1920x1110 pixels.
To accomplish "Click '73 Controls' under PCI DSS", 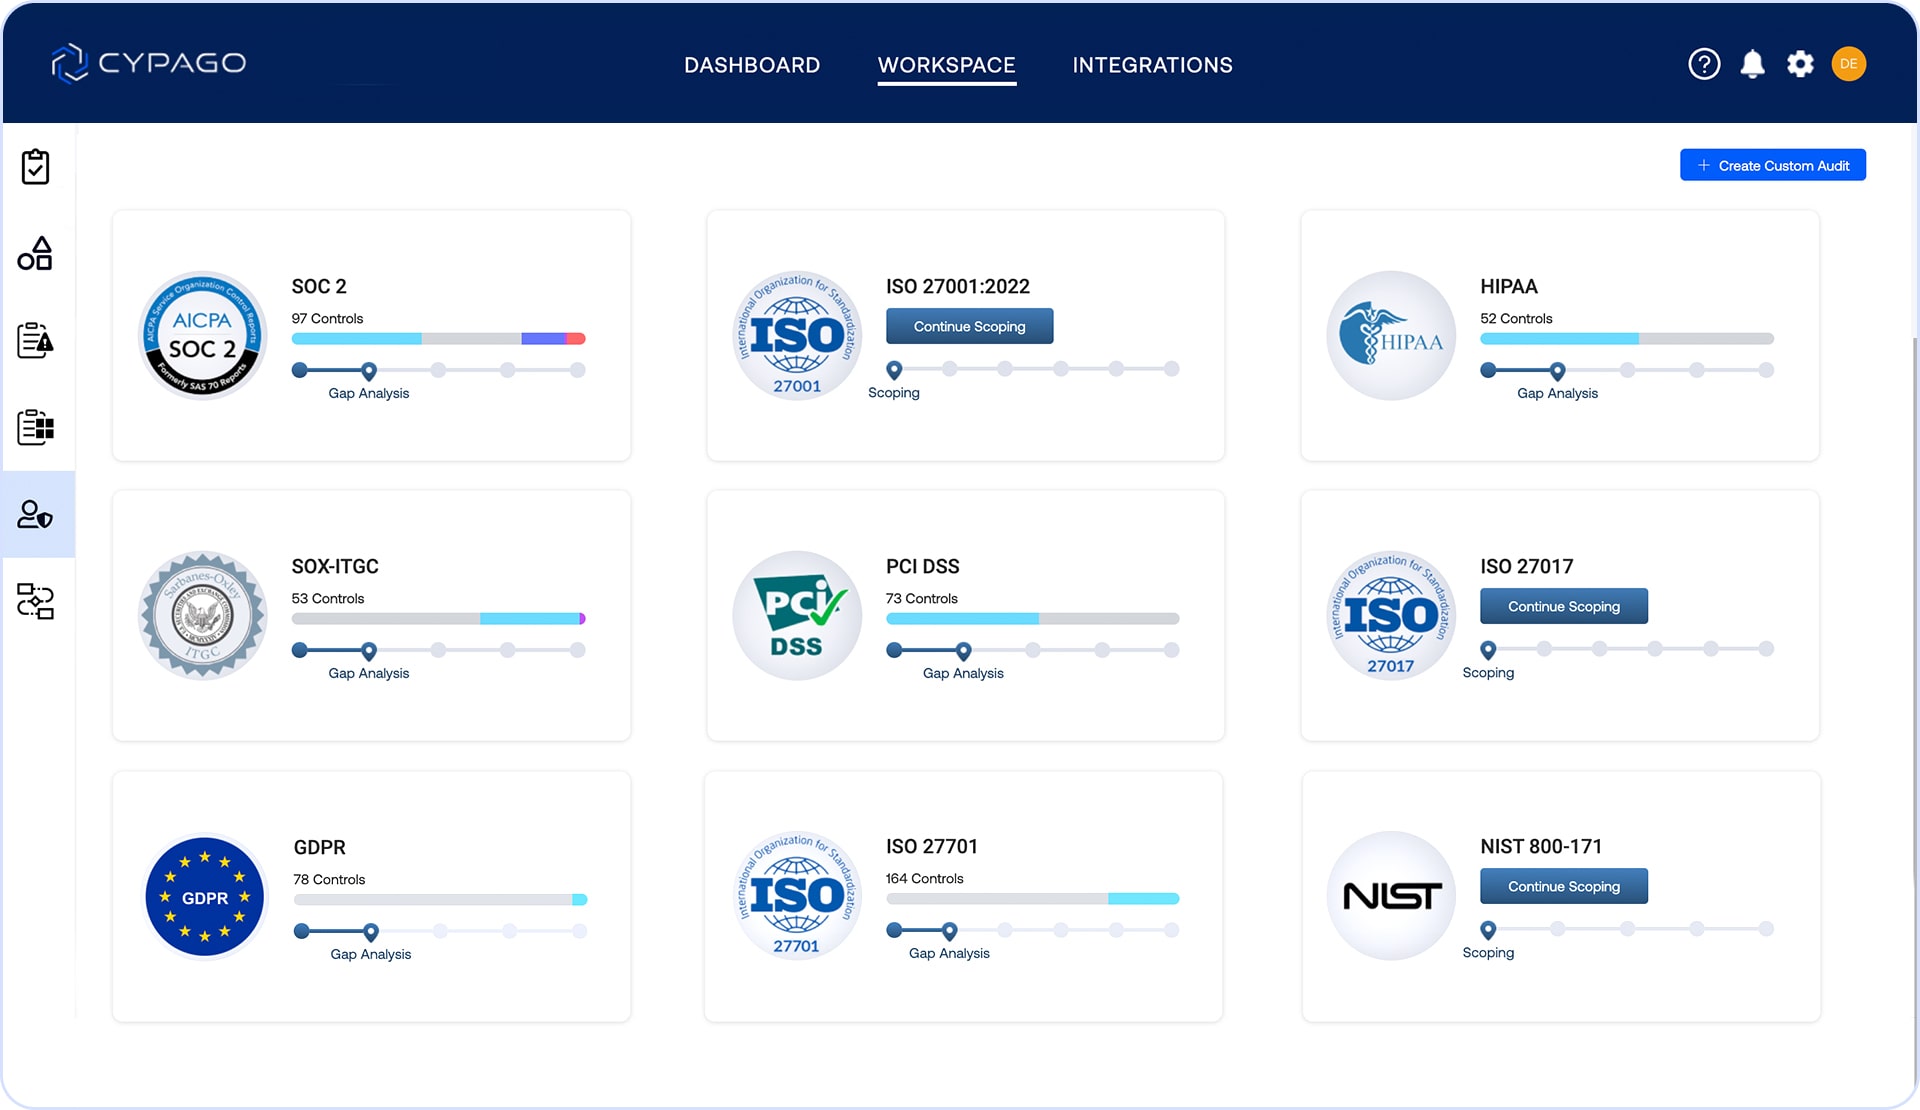I will point(921,598).
